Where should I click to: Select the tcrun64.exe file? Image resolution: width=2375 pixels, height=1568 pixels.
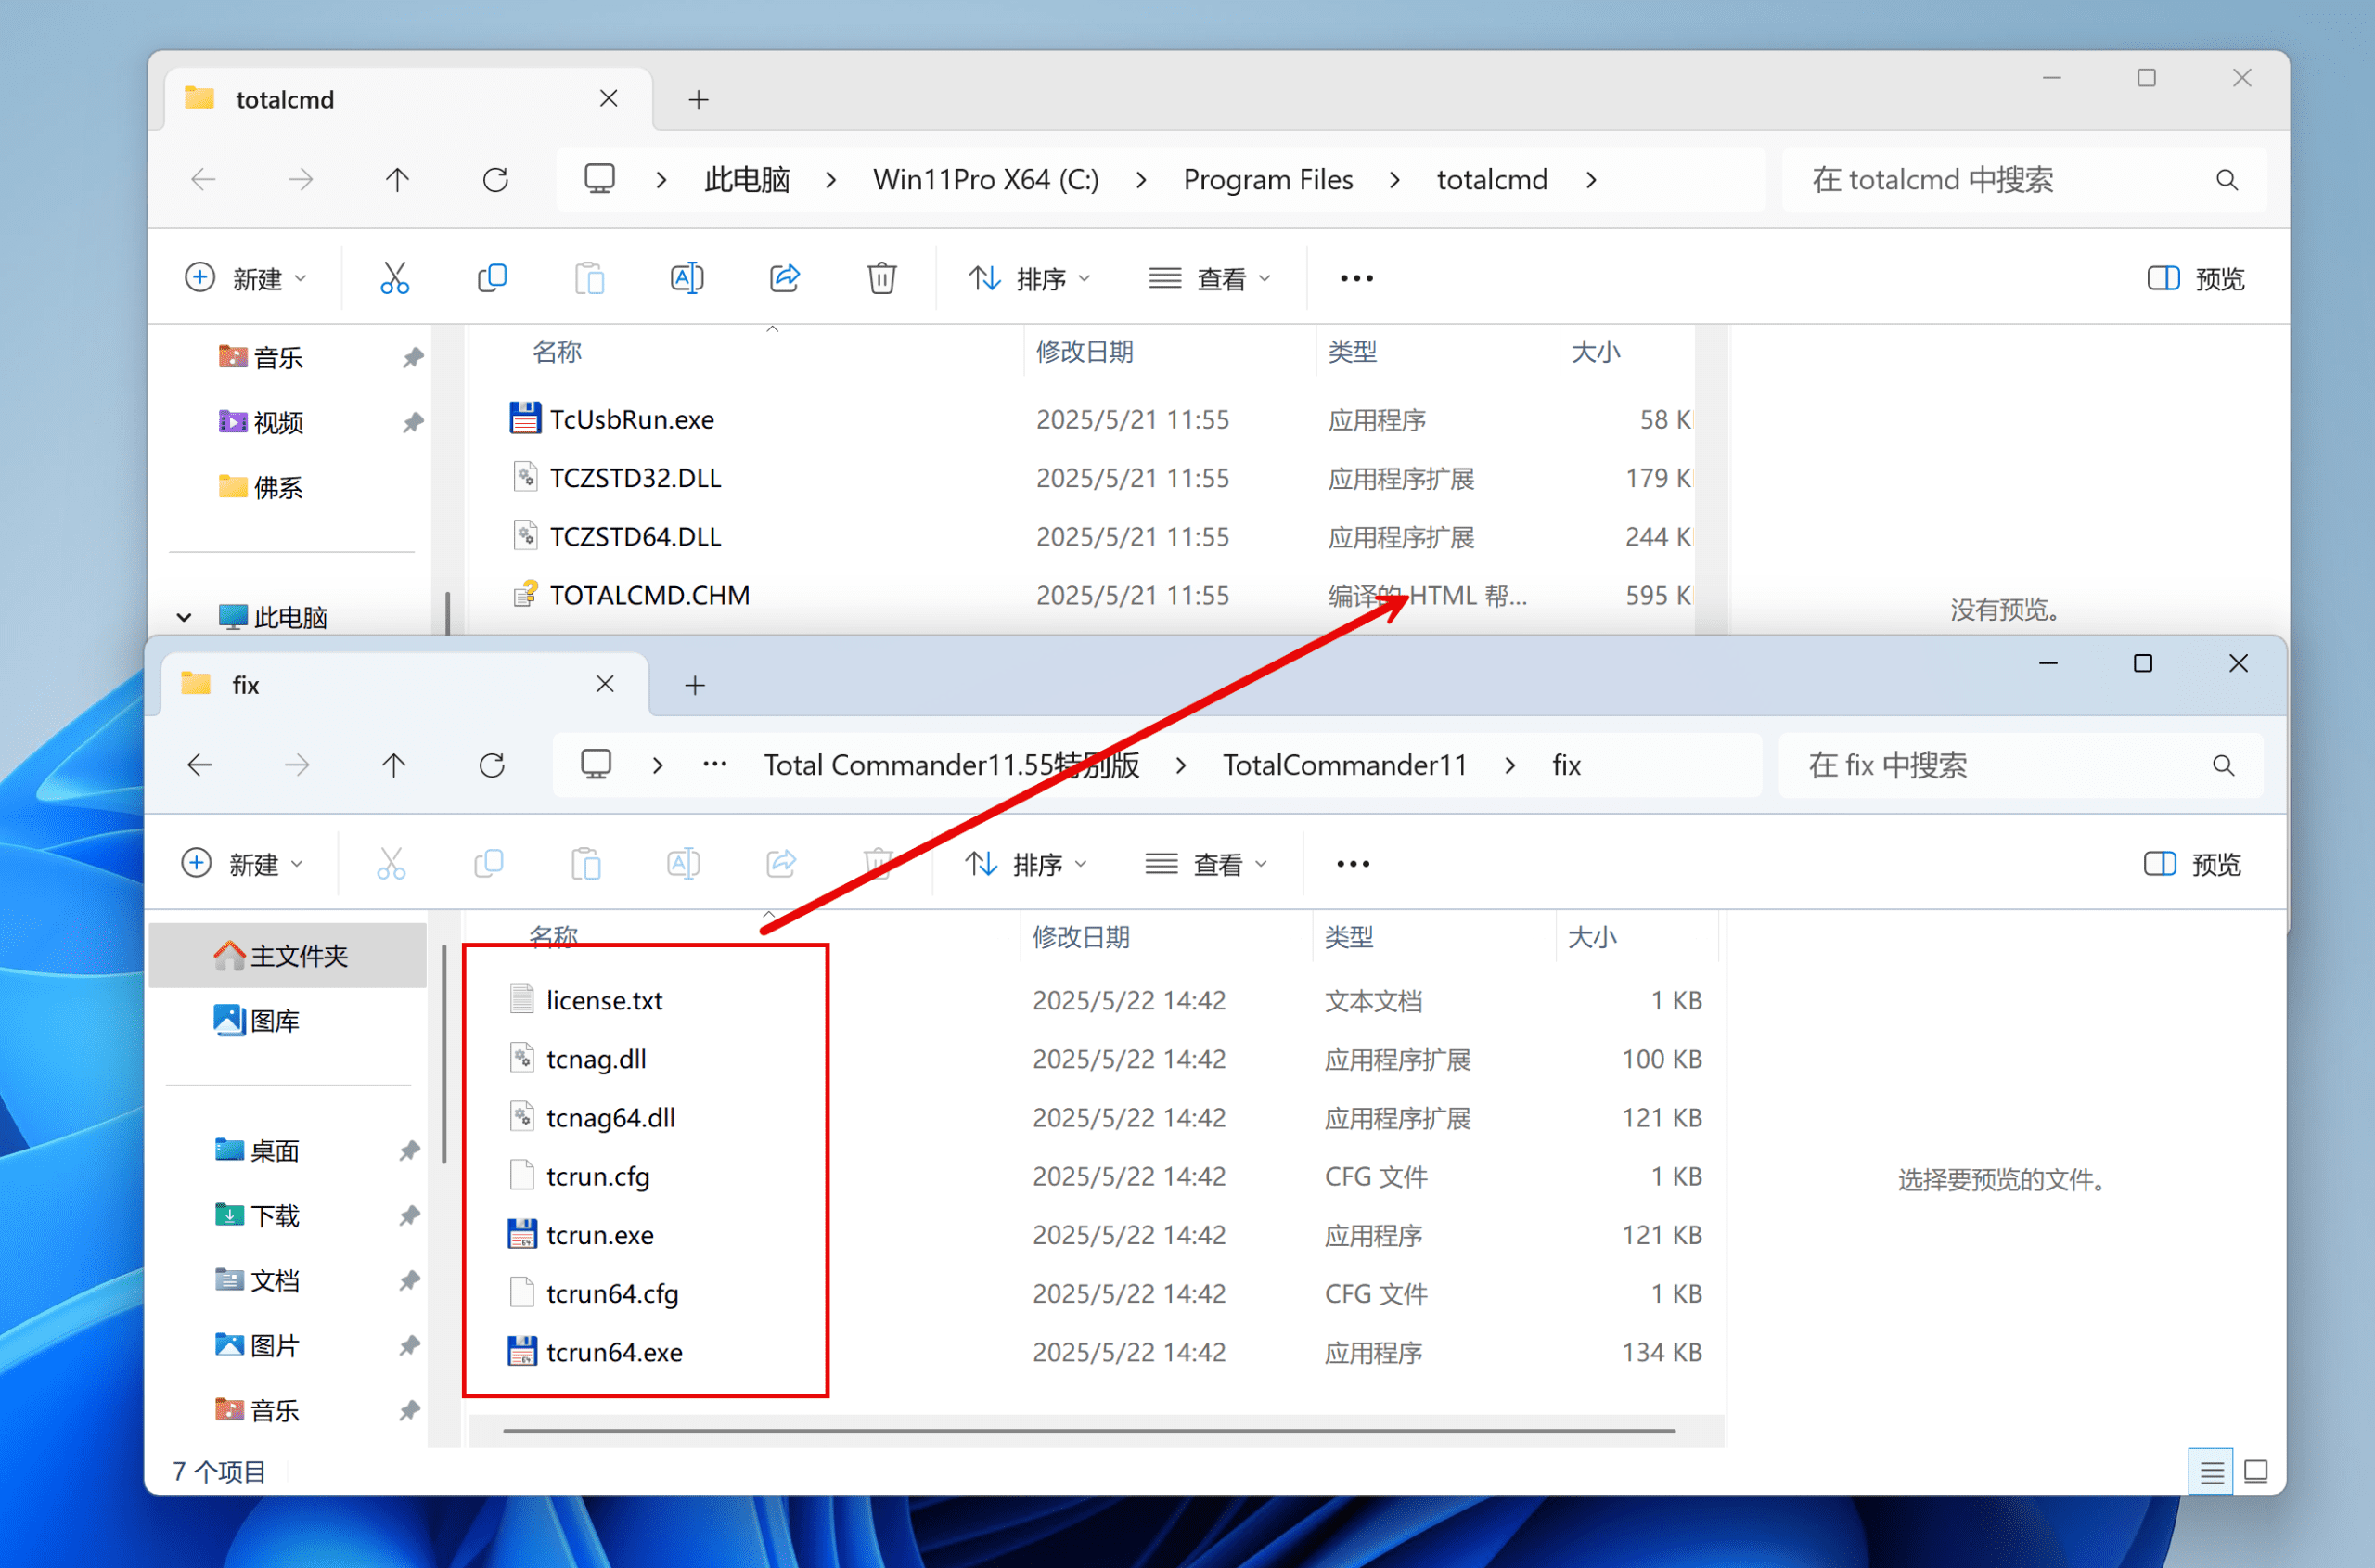(x=614, y=1352)
